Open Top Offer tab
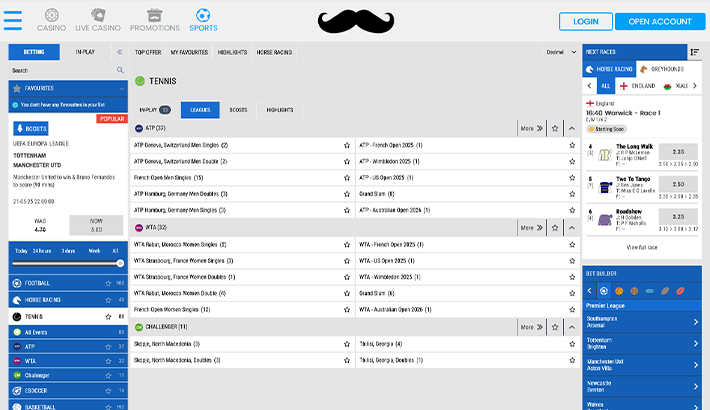 148,52
